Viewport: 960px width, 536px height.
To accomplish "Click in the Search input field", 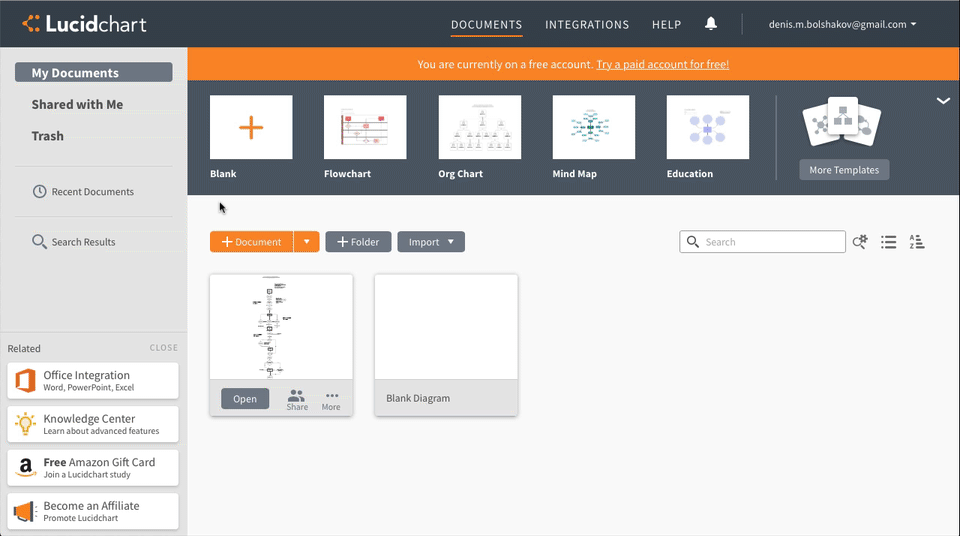I will 762,242.
